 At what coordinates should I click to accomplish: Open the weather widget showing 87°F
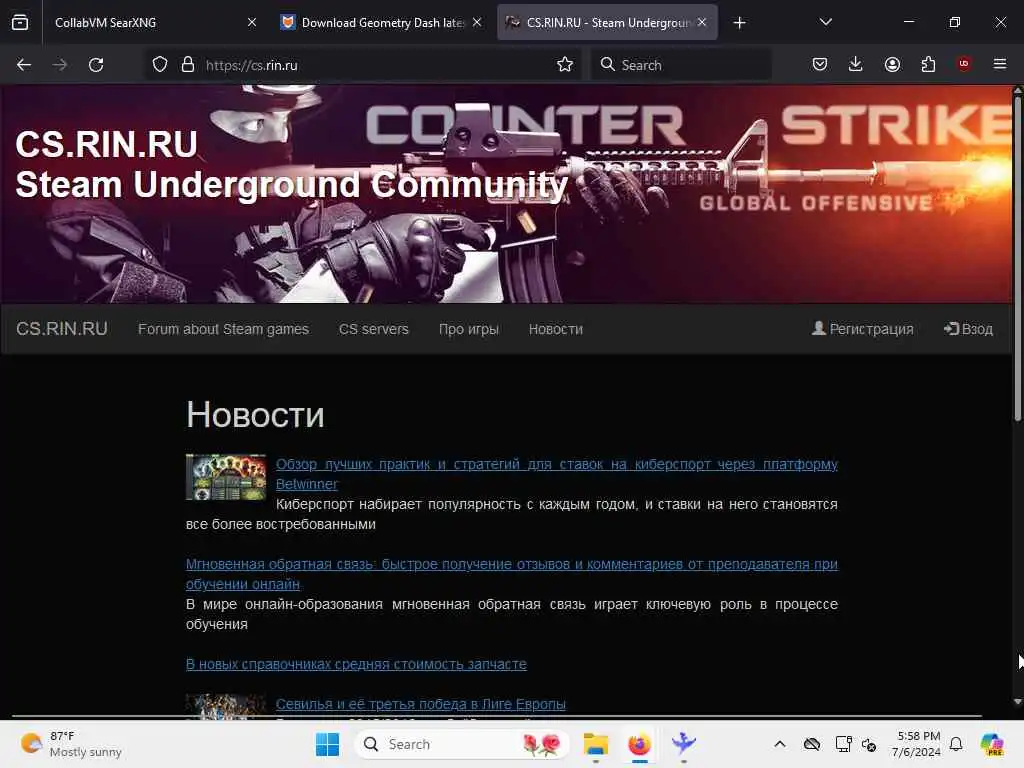pyautogui.click(x=71, y=744)
